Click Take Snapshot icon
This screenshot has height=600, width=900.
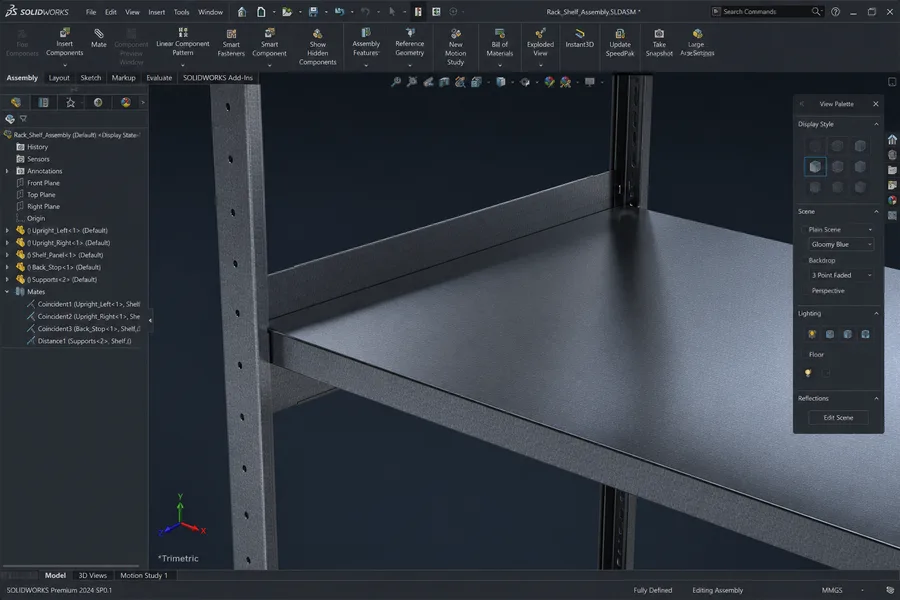click(x=659, y=34)
